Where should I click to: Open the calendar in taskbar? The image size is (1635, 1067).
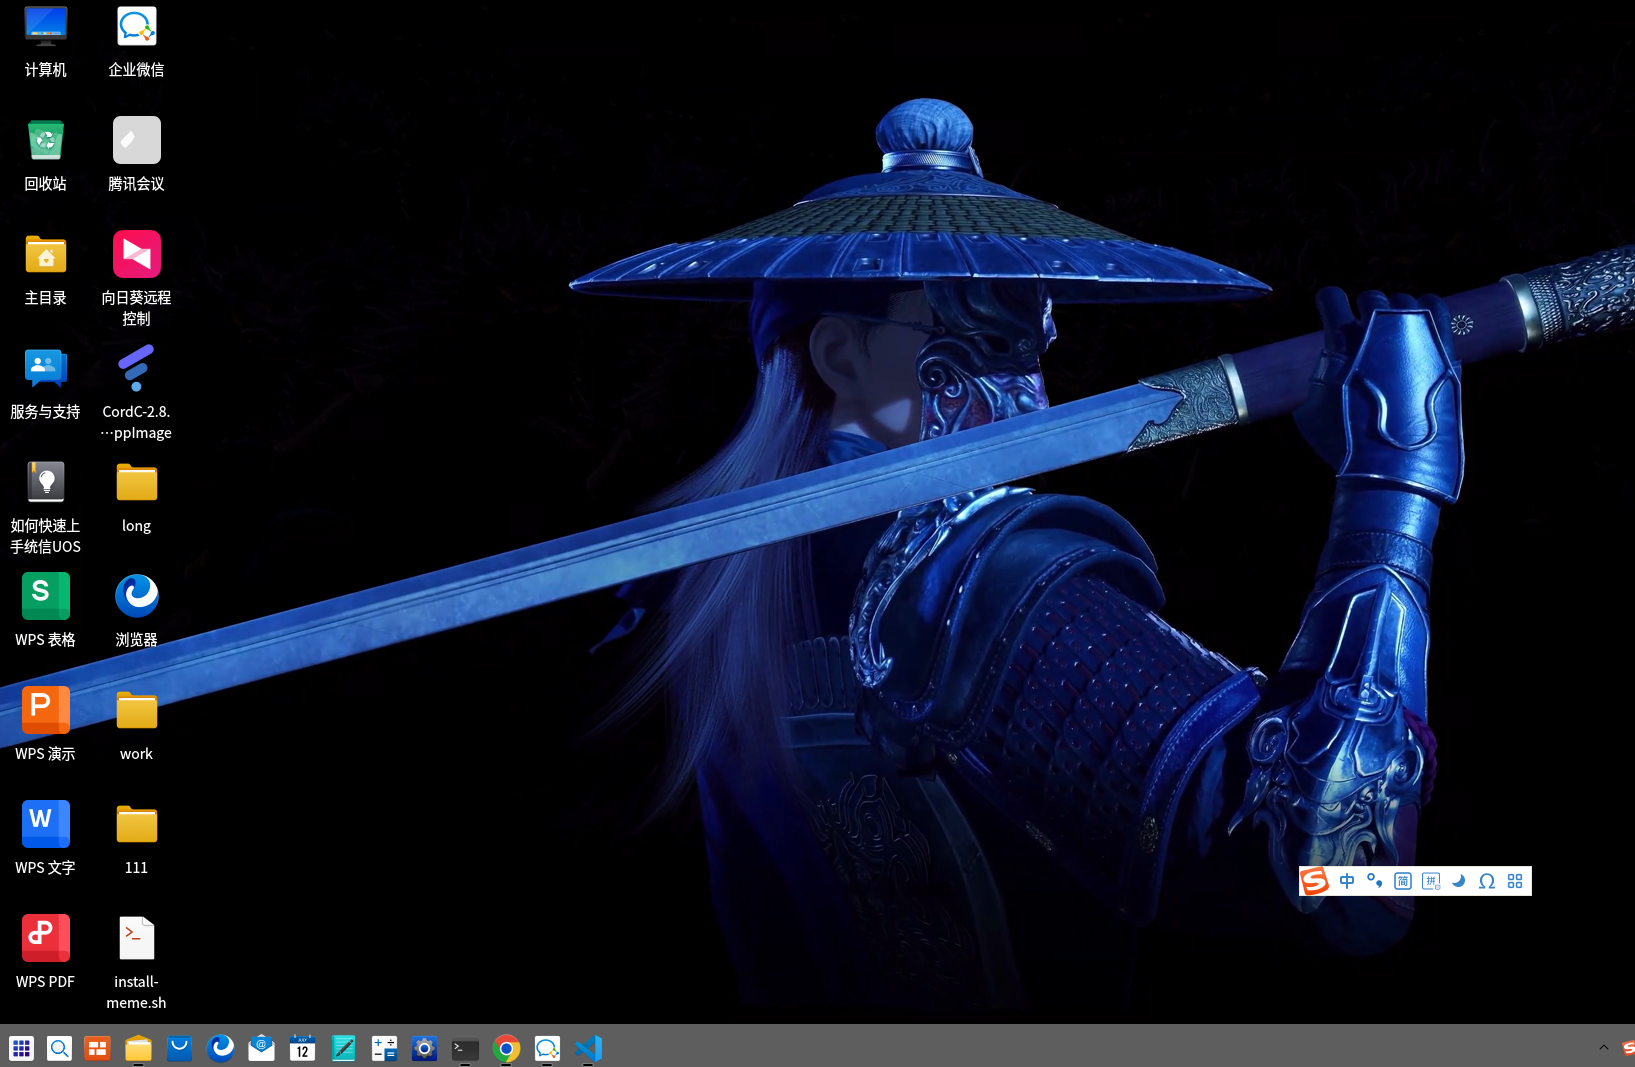tap(302, 1048)
